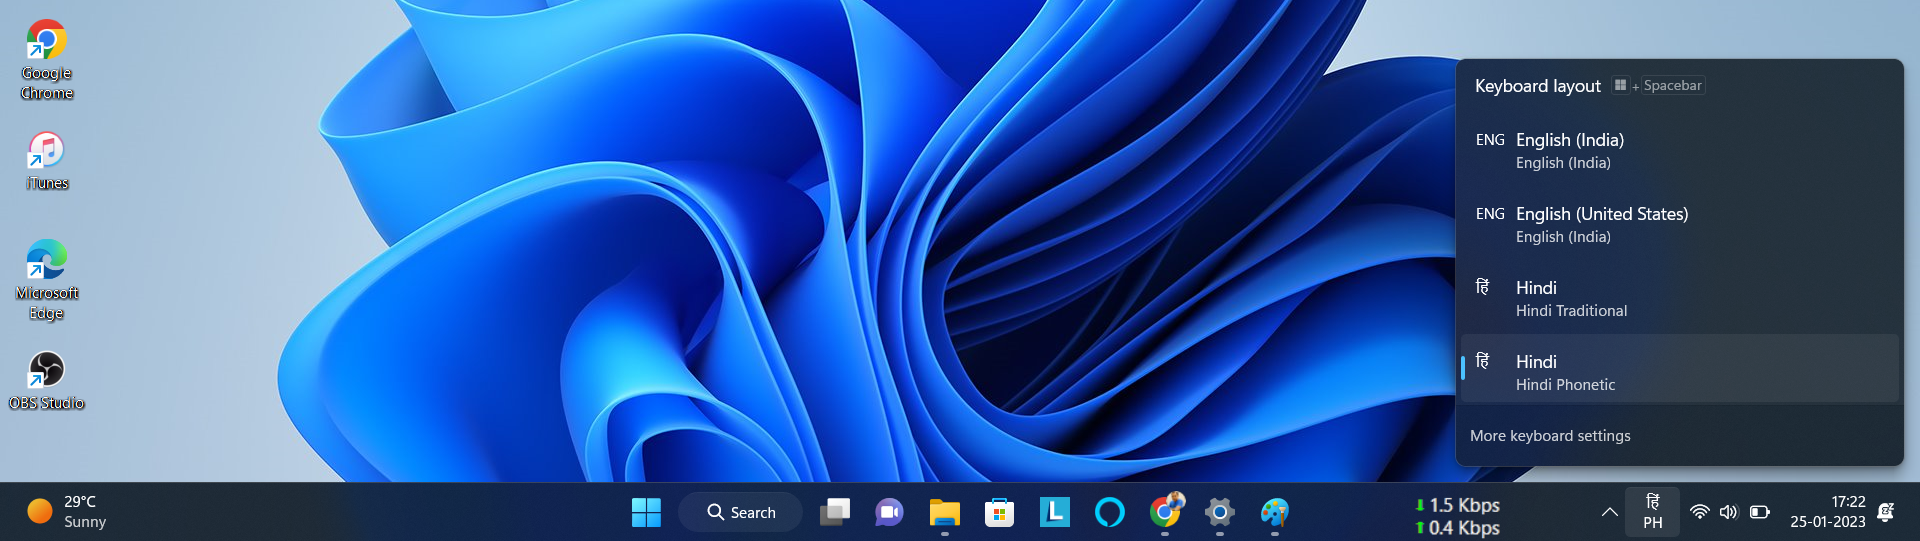This screenshot has height=541, width=1920.
Task: Choose Hindi Traditional keyboard layout
Action: [1679, 298]
